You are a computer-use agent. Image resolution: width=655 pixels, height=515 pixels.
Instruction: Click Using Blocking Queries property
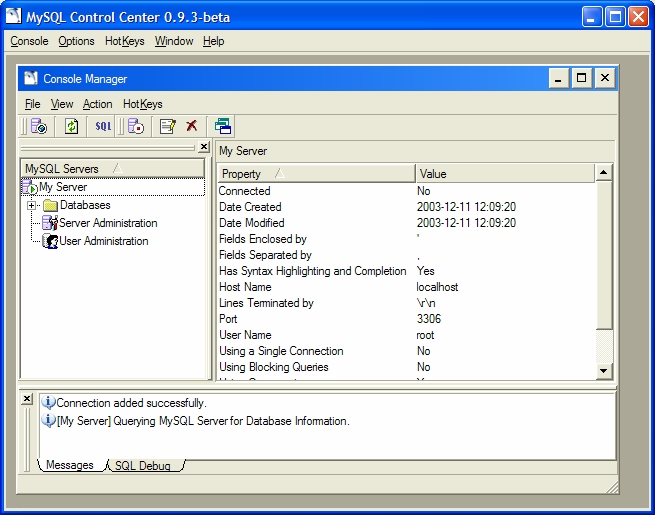(x=274, y=367)
